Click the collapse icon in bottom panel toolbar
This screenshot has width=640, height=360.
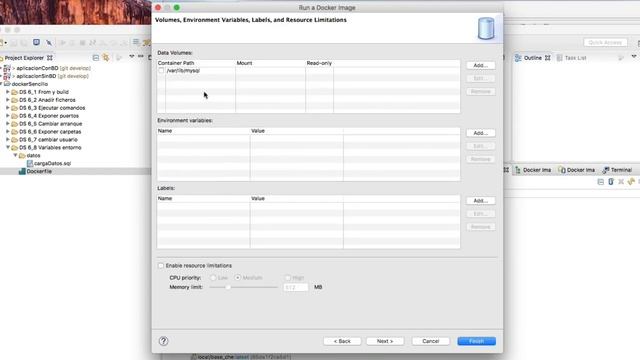[600, 182]
